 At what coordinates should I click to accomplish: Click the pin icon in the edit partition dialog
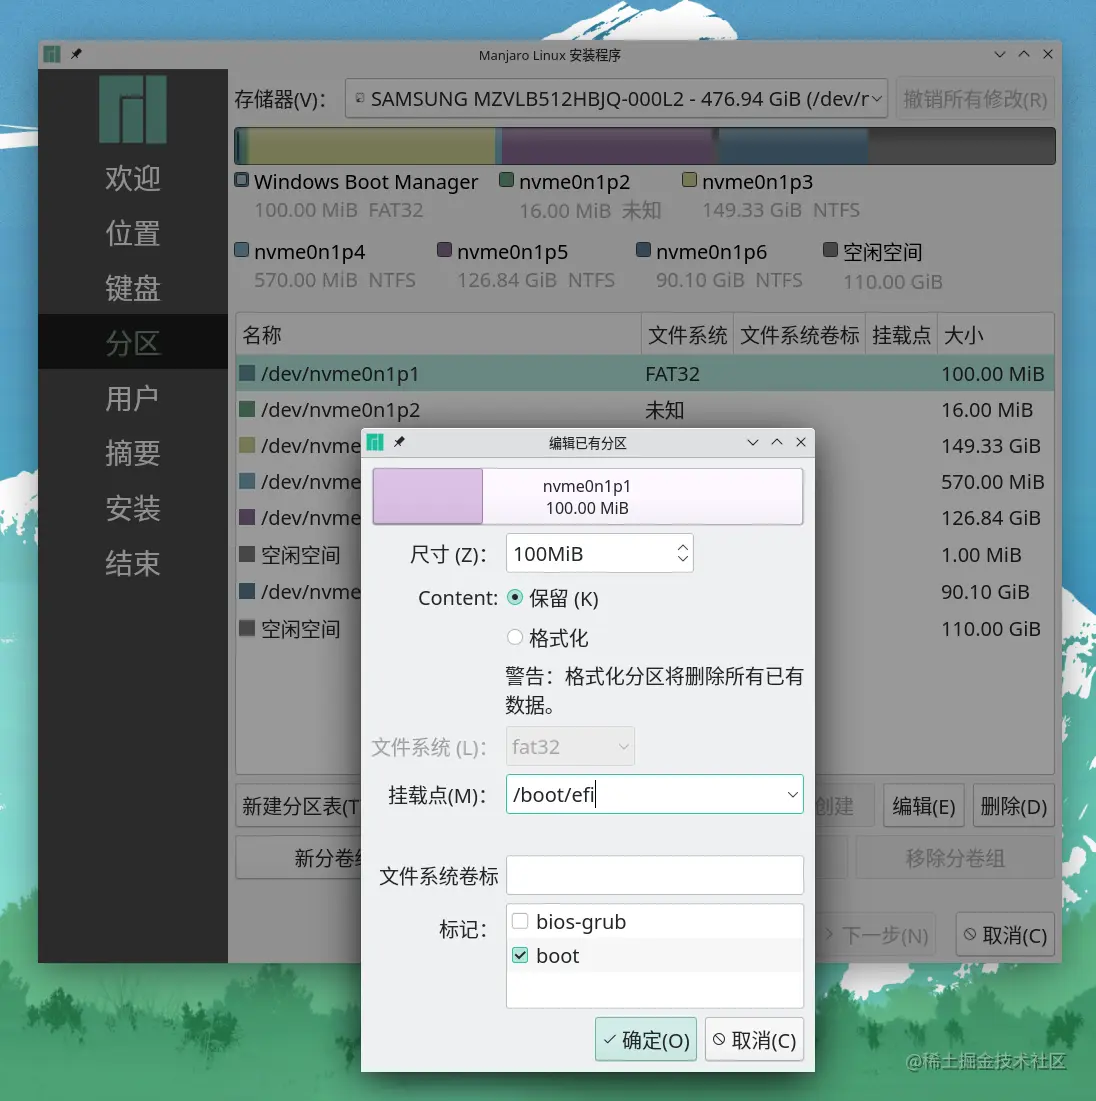click(x=399, y=442)
